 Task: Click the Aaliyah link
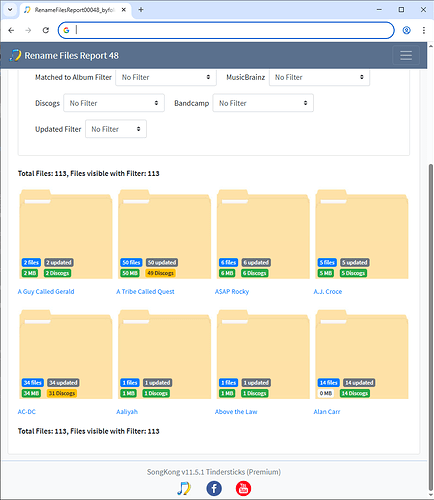coord(127,412)
